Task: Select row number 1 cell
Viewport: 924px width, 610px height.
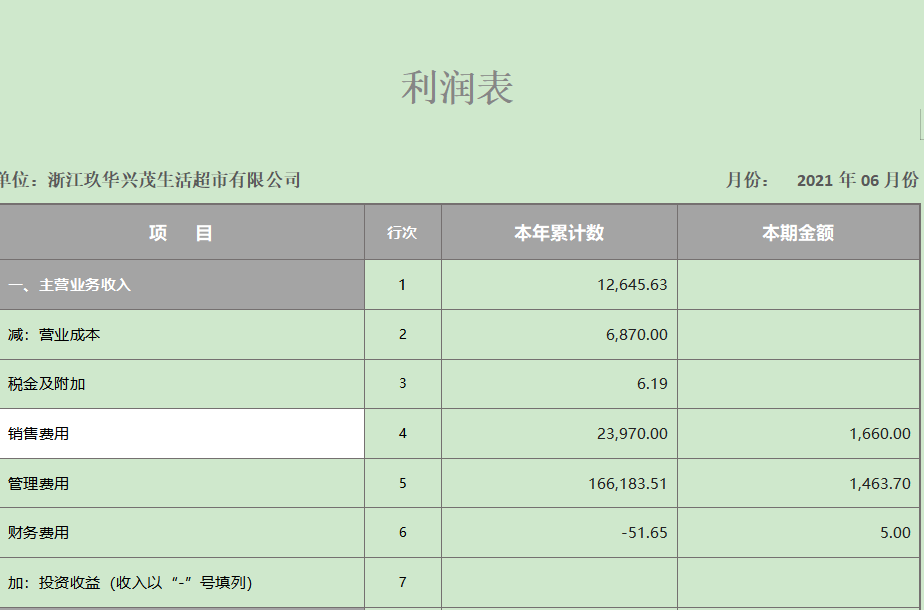Action: (403, 285)
